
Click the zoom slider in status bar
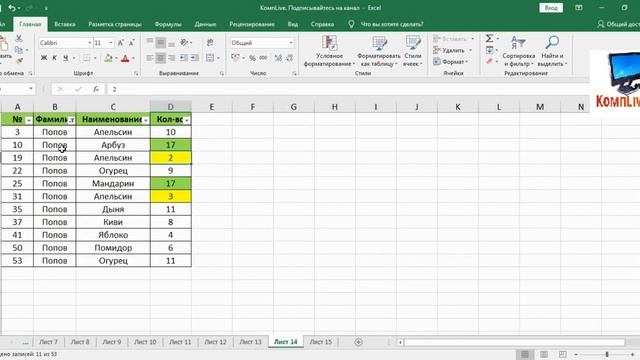coord(607,354)
